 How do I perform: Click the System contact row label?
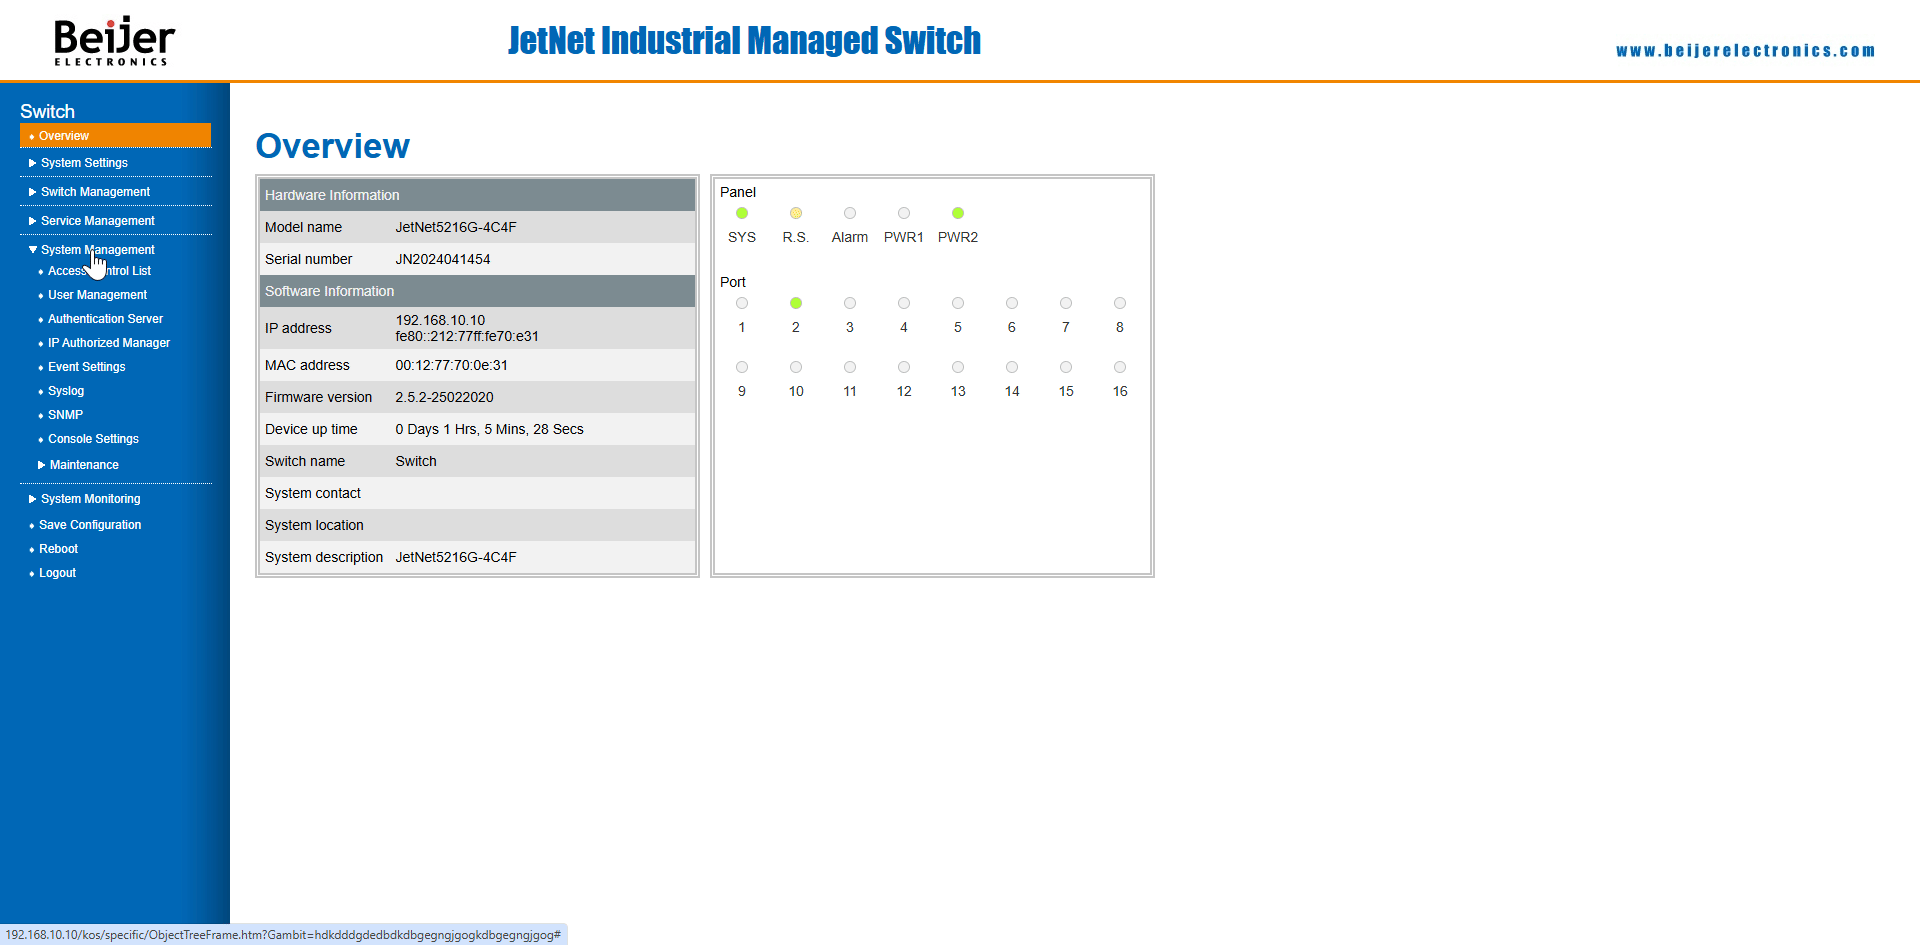pos(313,493)
